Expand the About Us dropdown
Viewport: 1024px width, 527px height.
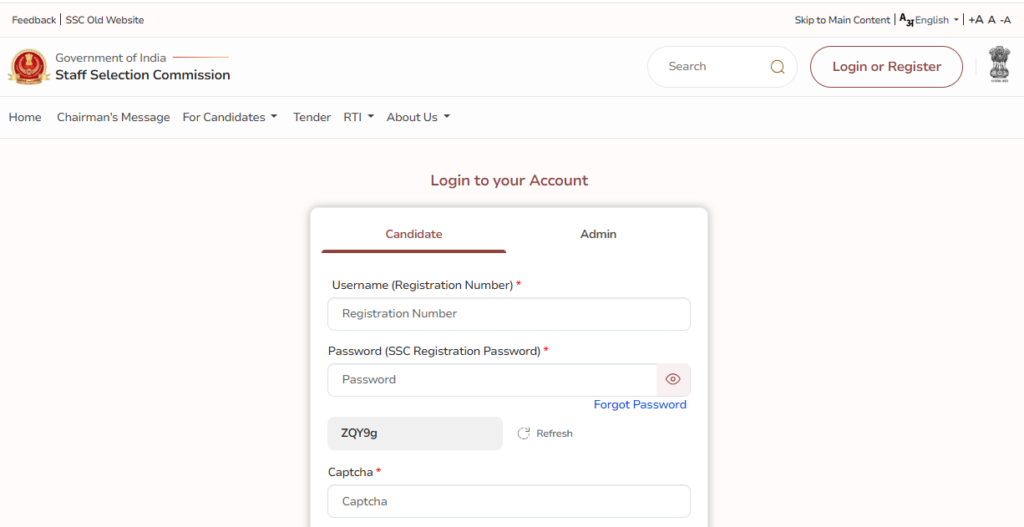pos(418,117)
